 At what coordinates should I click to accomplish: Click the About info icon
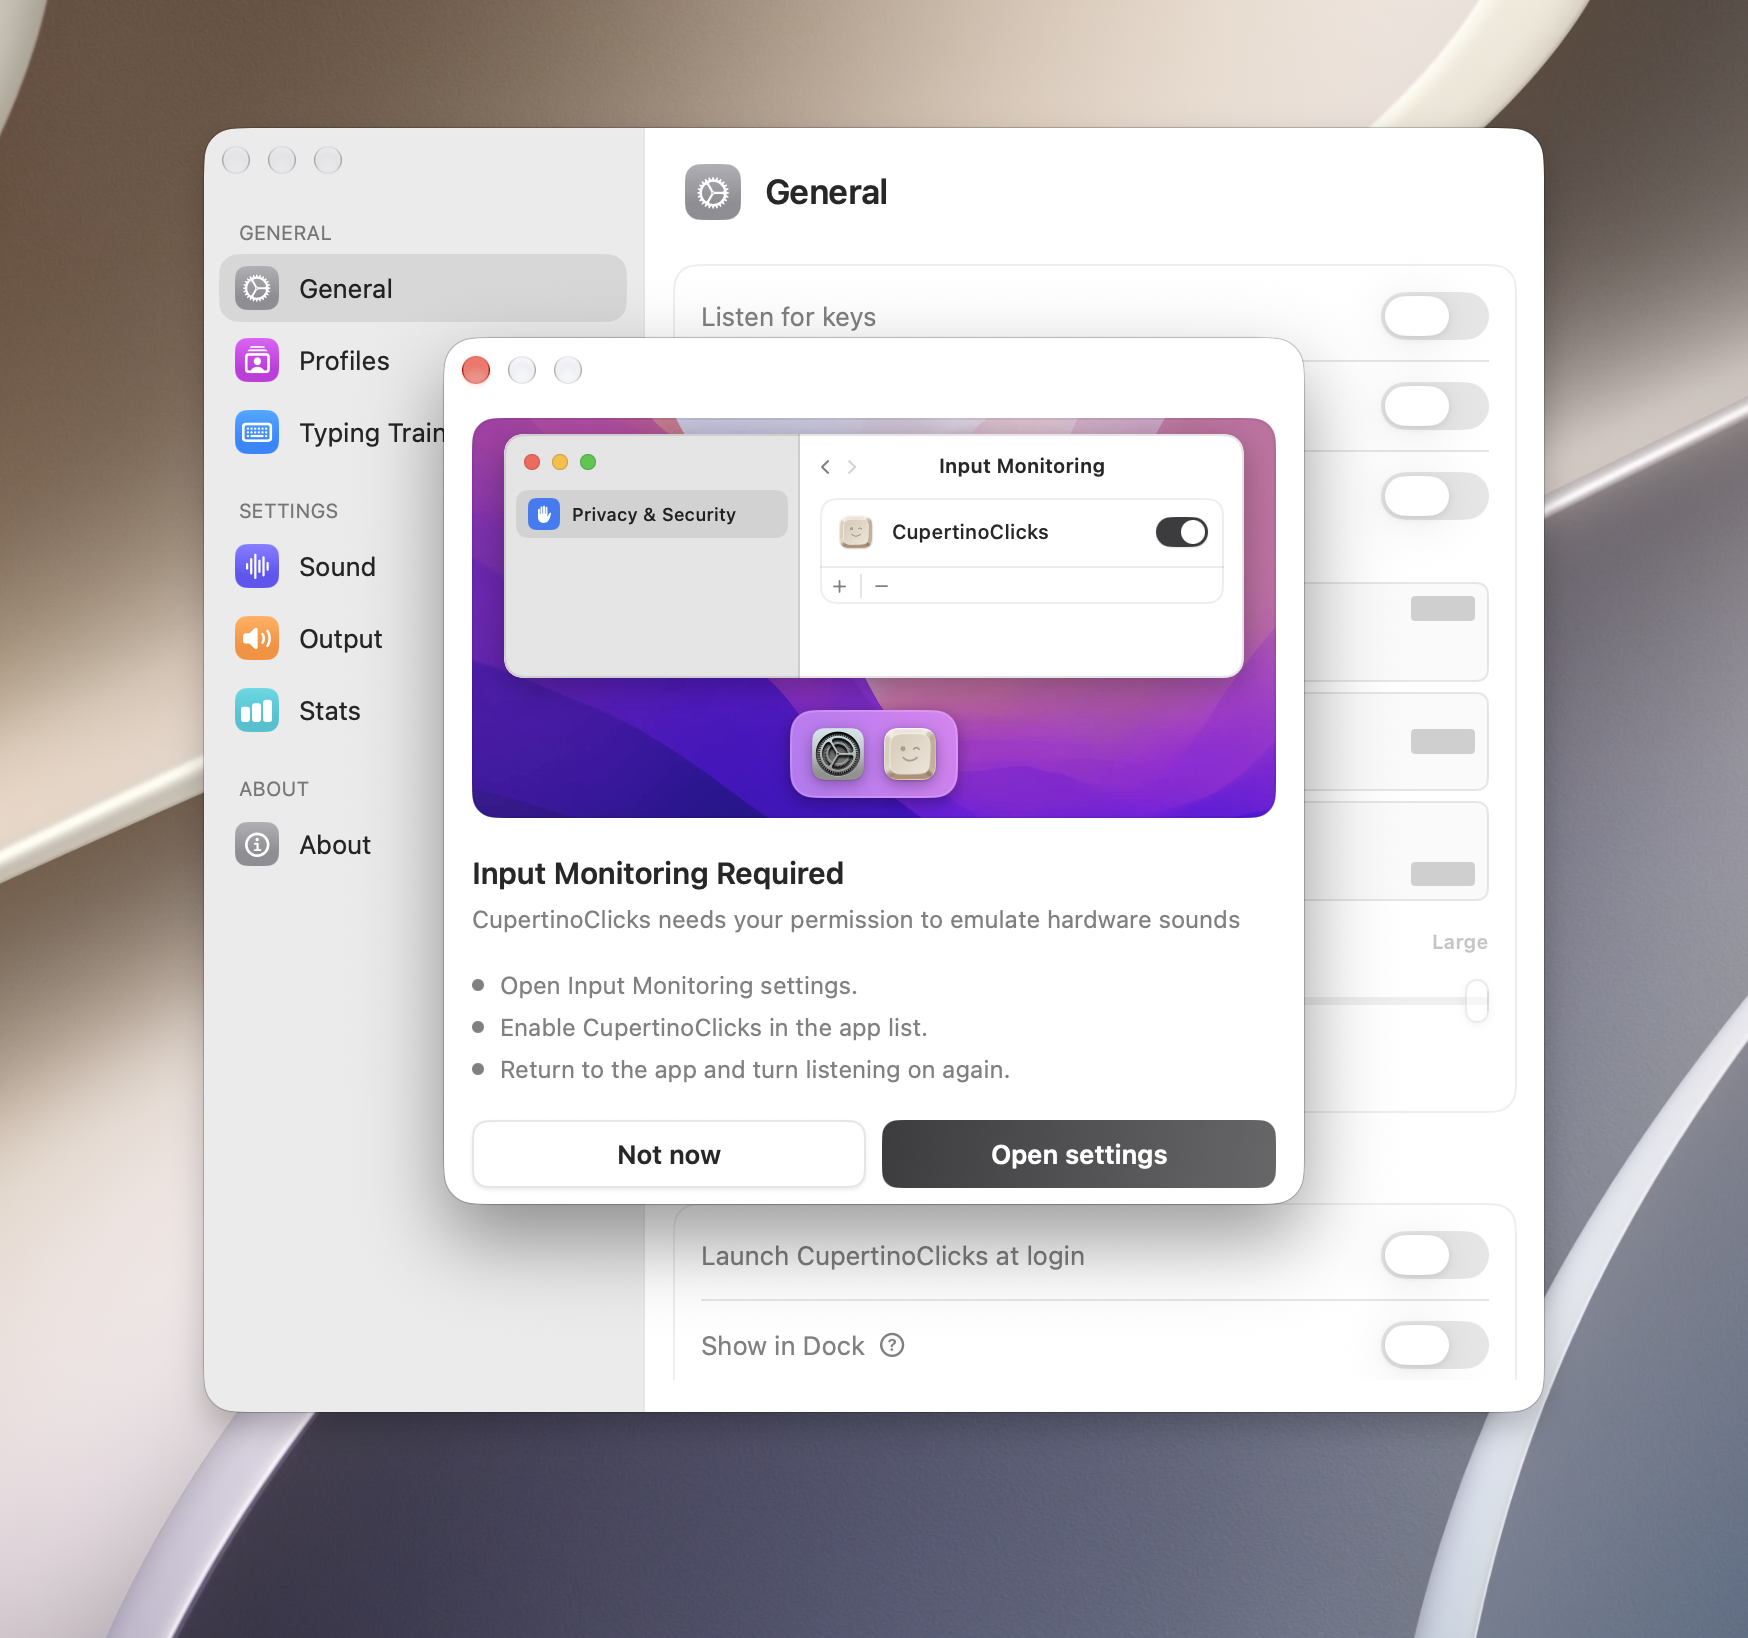257,845
